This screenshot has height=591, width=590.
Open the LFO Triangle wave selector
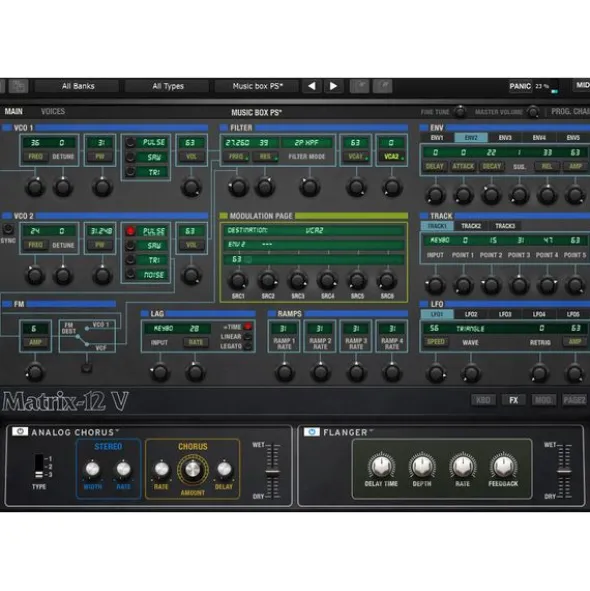pos(470,329)
